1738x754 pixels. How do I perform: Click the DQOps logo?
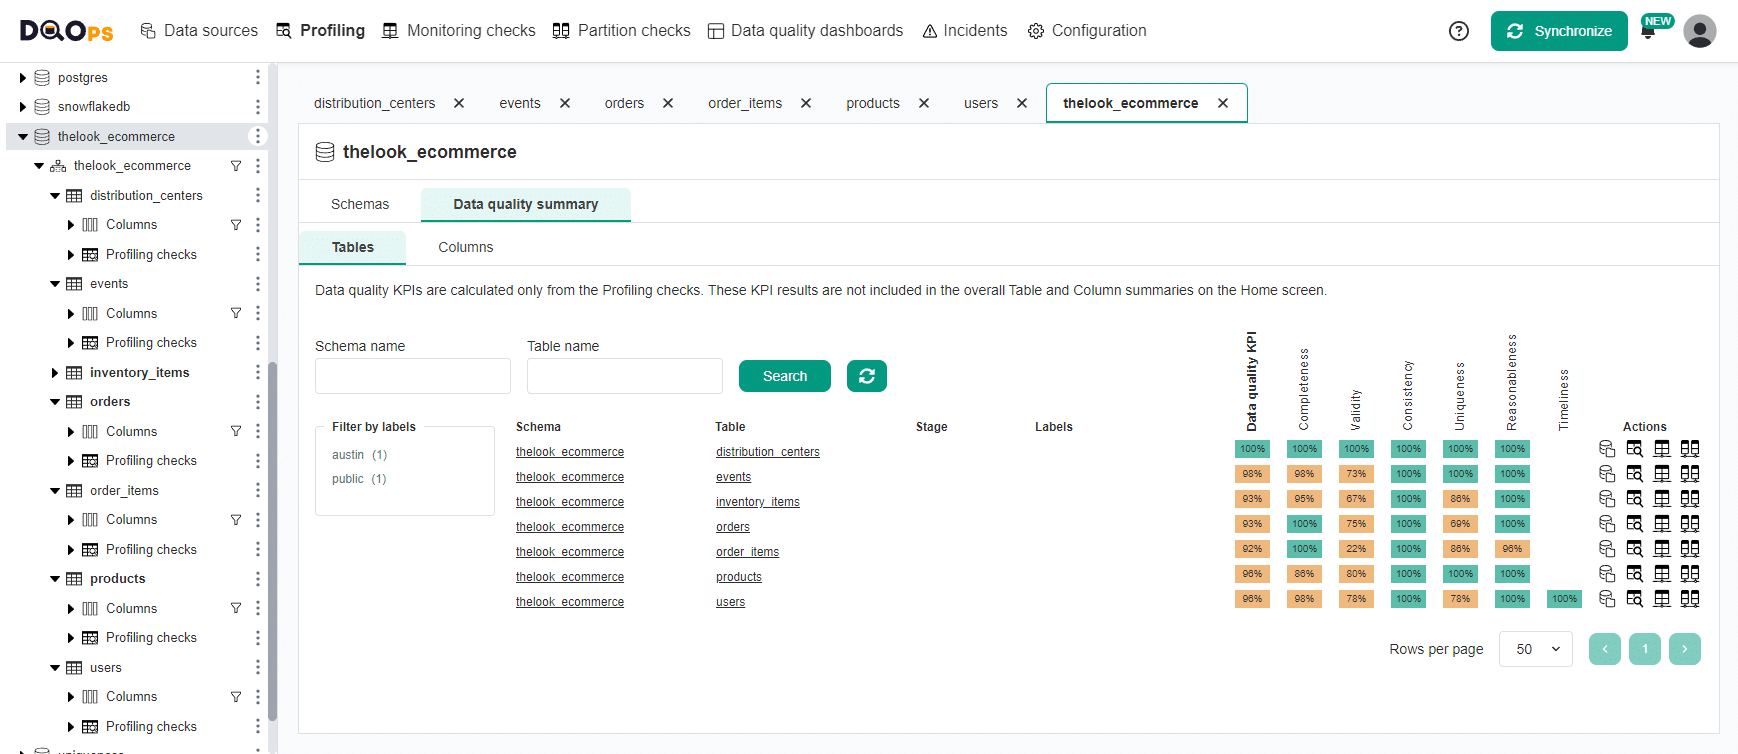pyautogui.click(x=67, y=31)
